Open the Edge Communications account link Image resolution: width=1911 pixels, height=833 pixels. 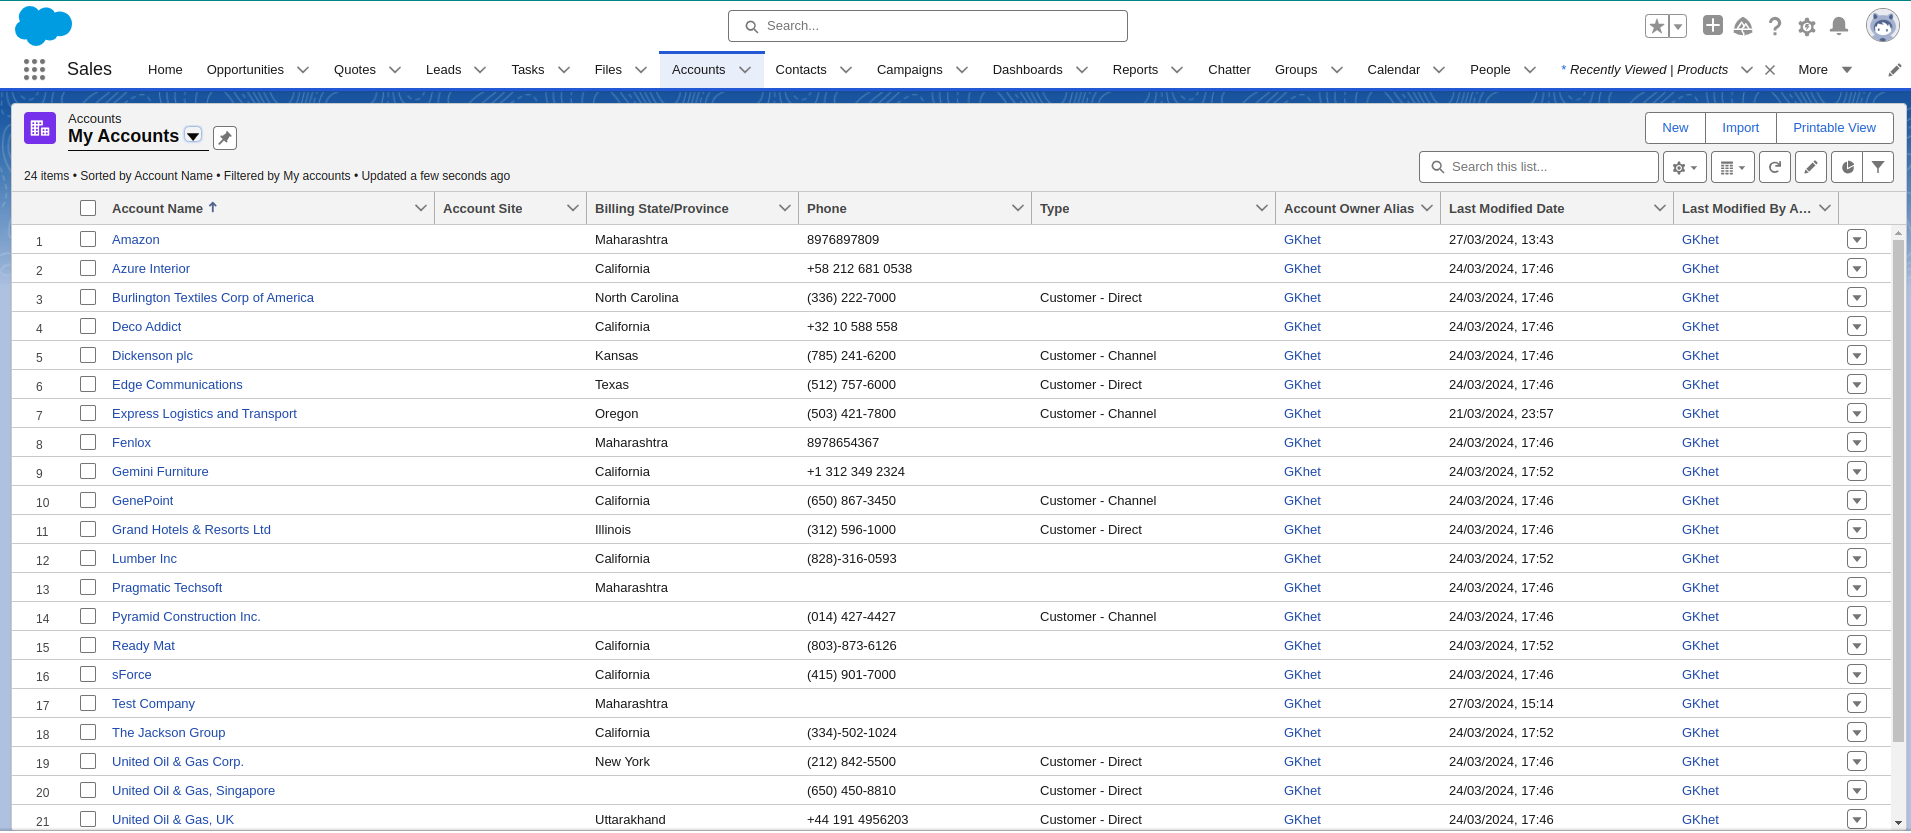(x=177, y=385)
